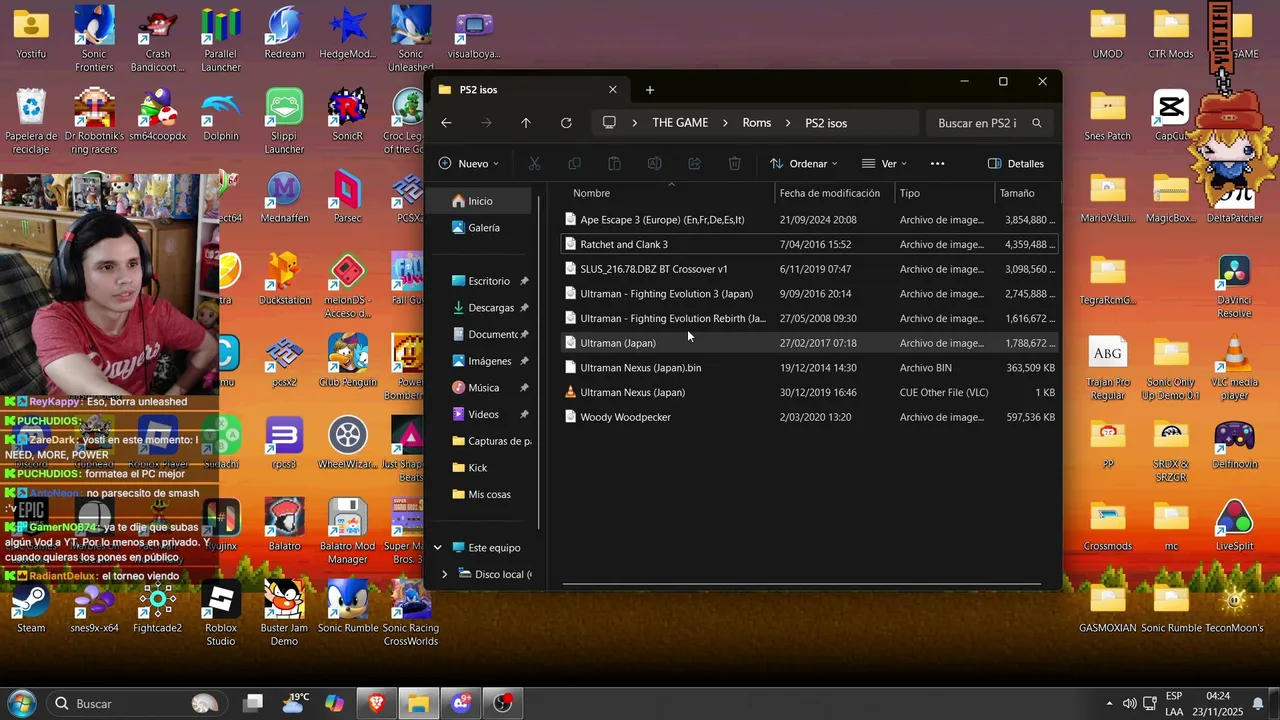The image size is (1280, 720).
Task: Navigate to THE GAME in the breadcrumb
Action: (680, 123)
